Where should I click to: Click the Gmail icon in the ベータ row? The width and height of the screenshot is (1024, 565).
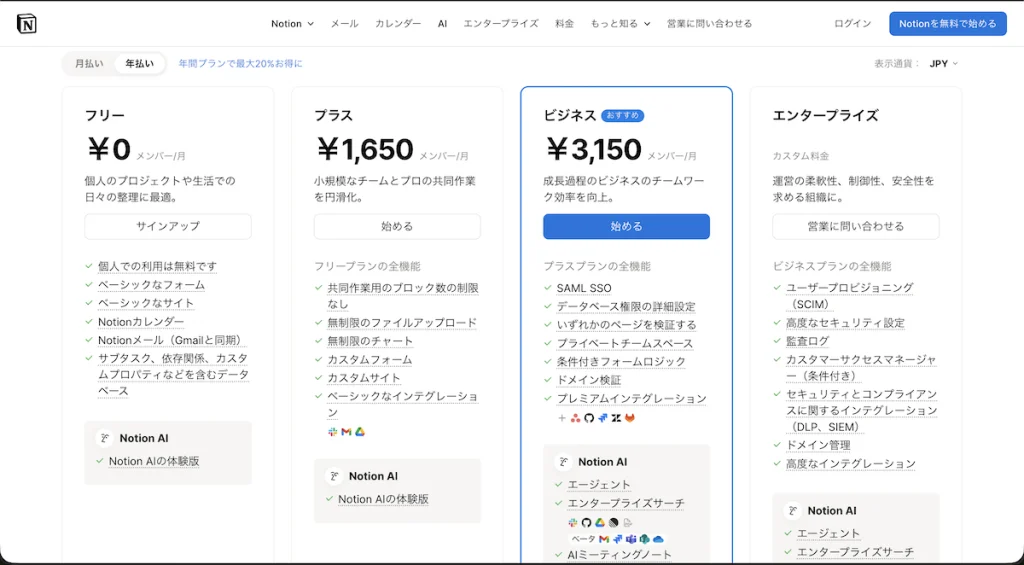(604, 539)
